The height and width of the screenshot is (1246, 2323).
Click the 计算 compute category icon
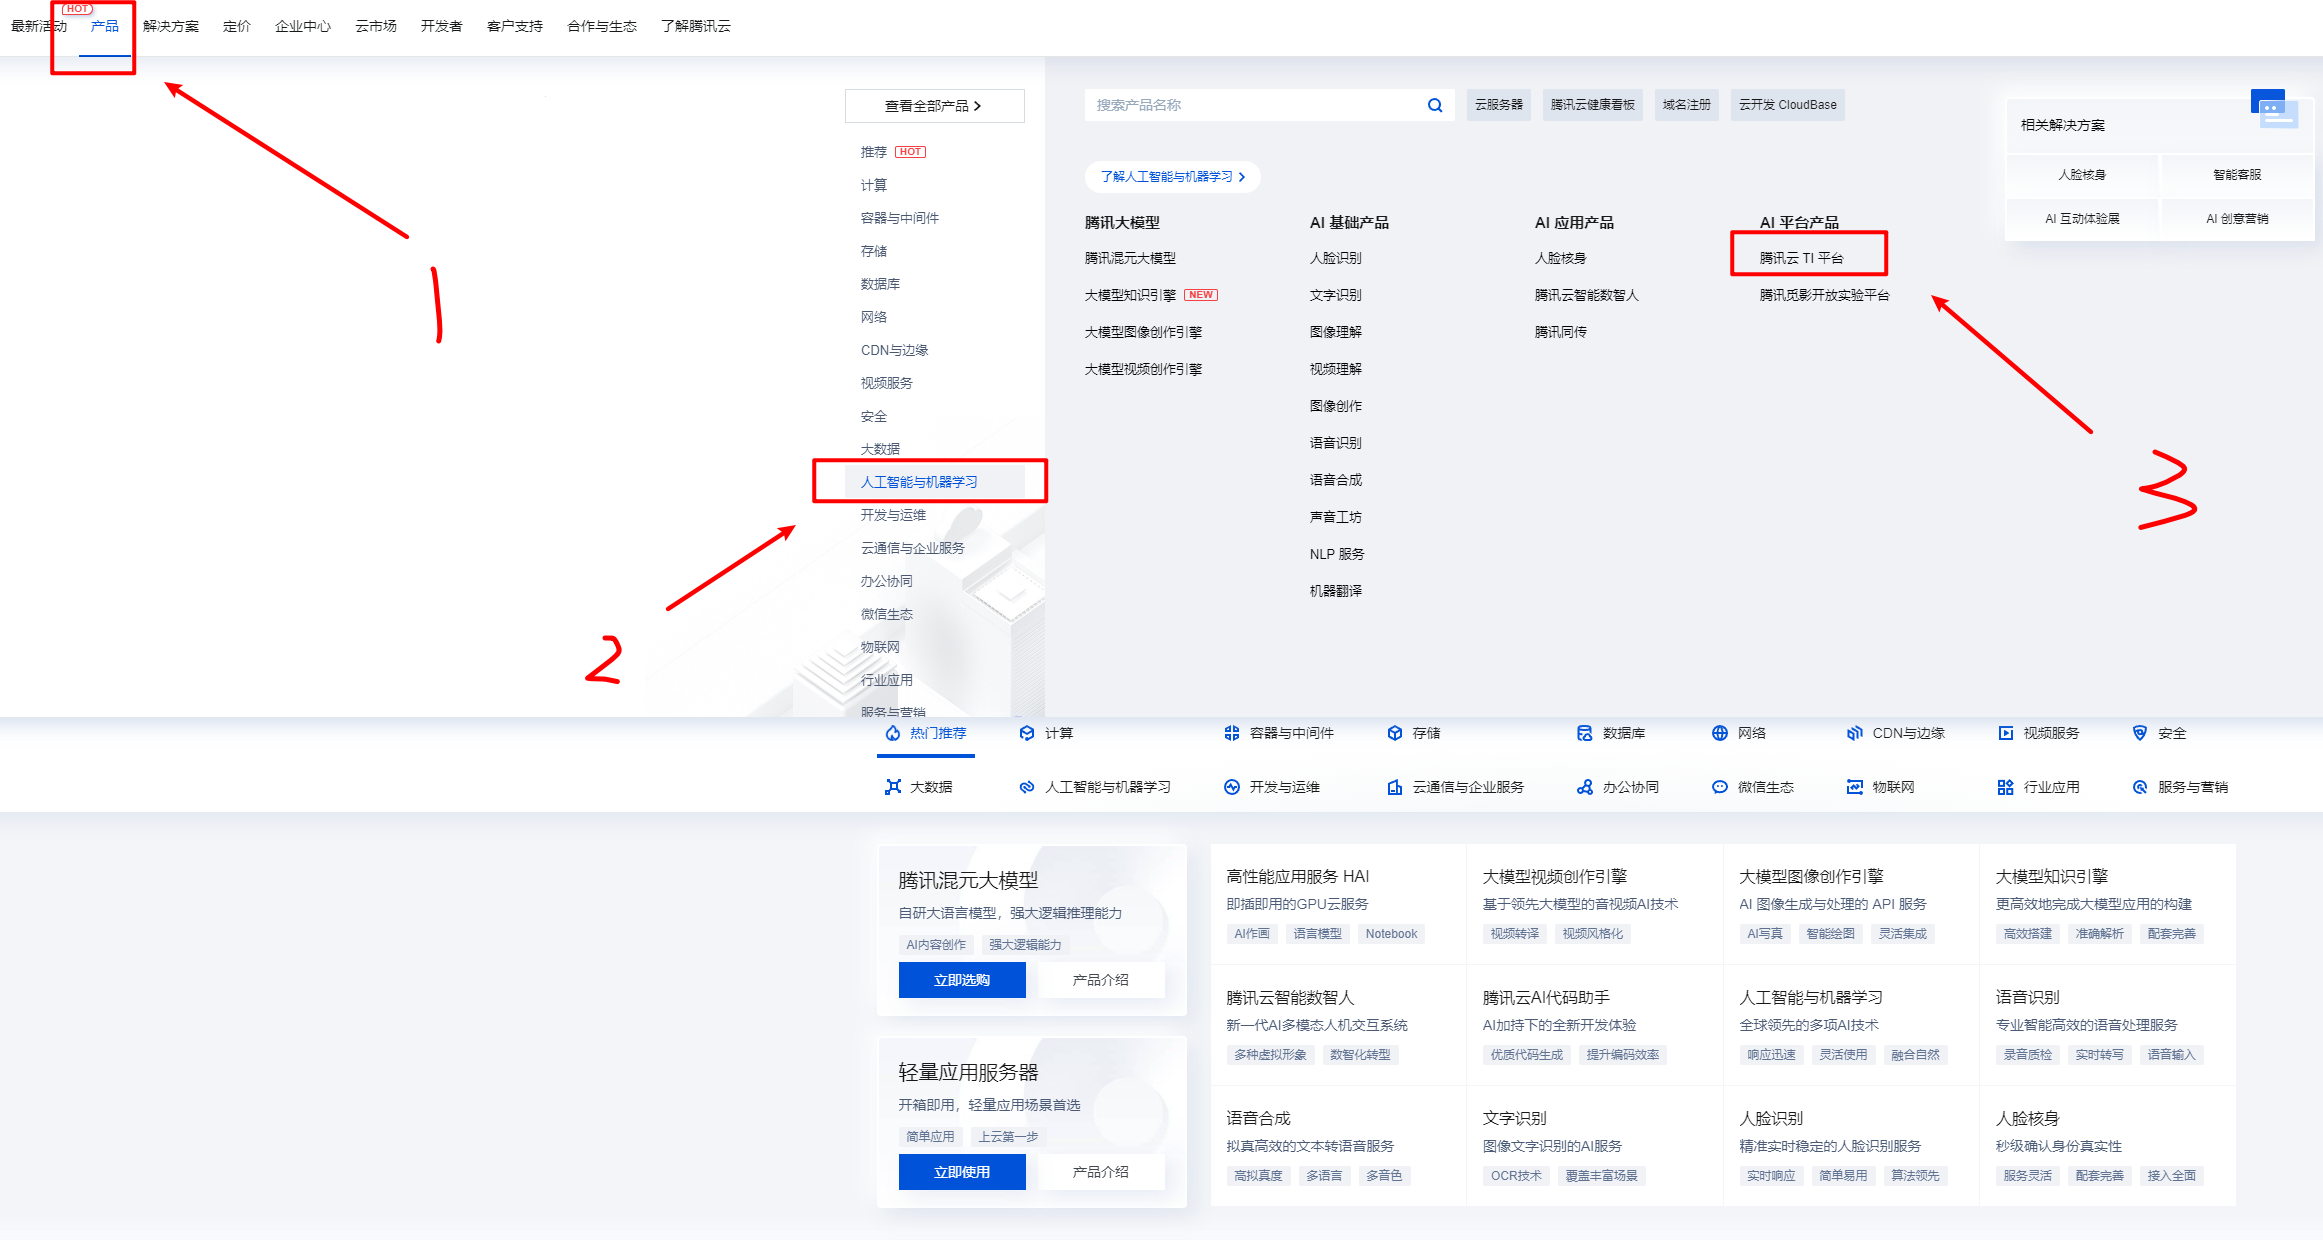click(x=1028, y=733)
